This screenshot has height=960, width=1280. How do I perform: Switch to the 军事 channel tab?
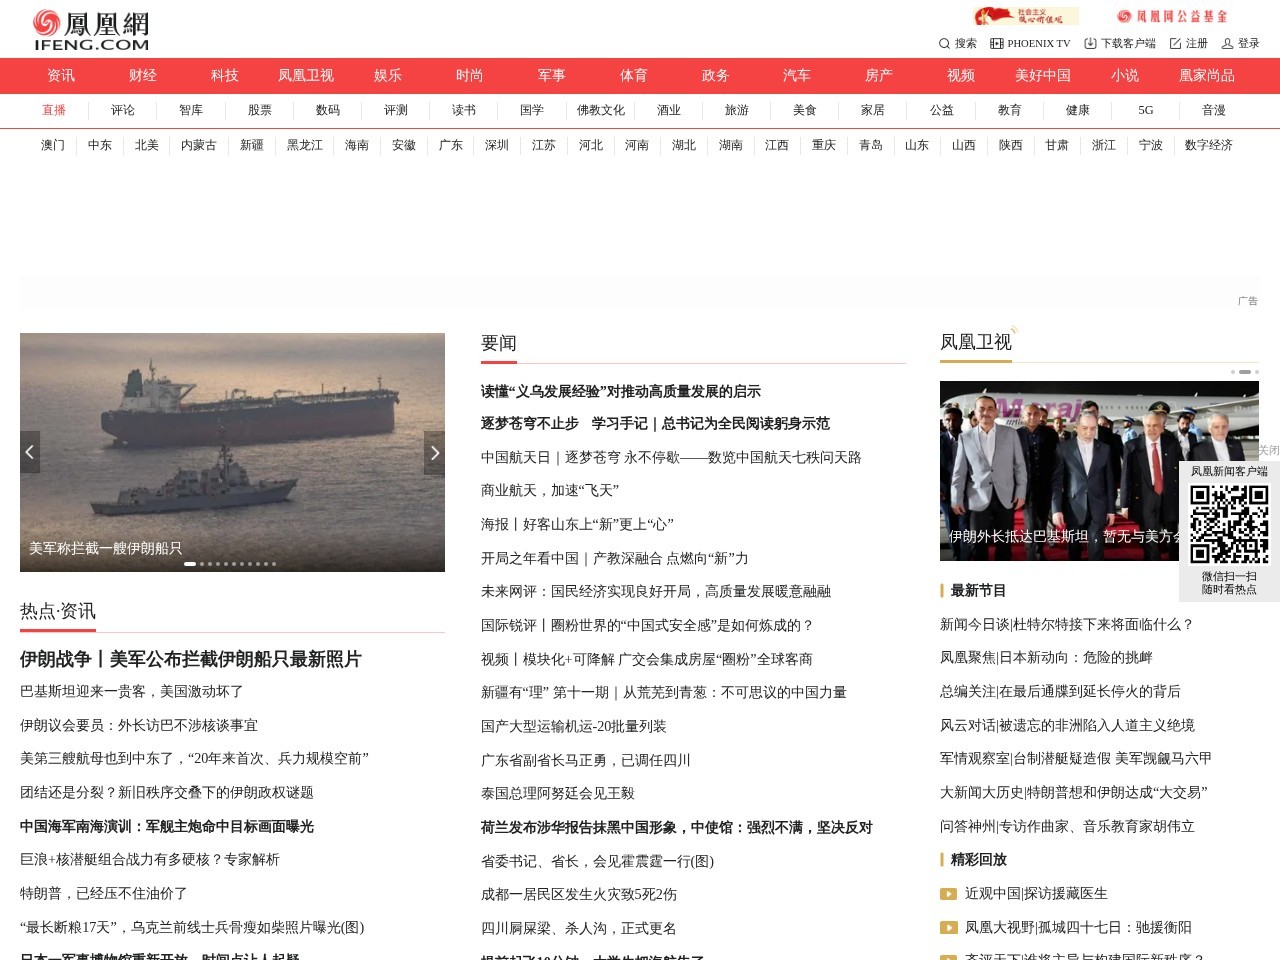[552, 75]
